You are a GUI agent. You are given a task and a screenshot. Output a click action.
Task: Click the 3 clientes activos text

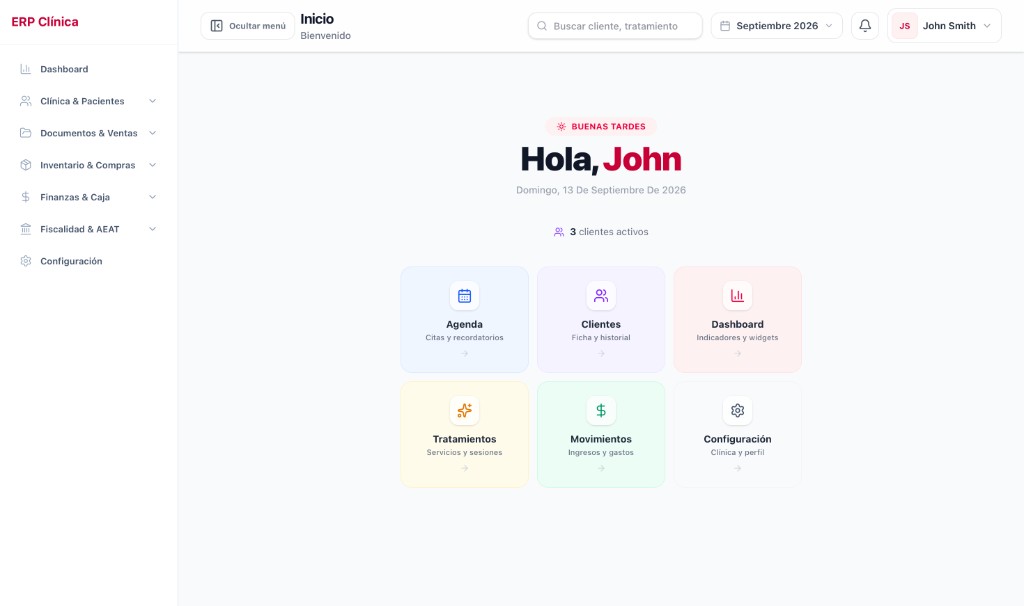[609, 232]
